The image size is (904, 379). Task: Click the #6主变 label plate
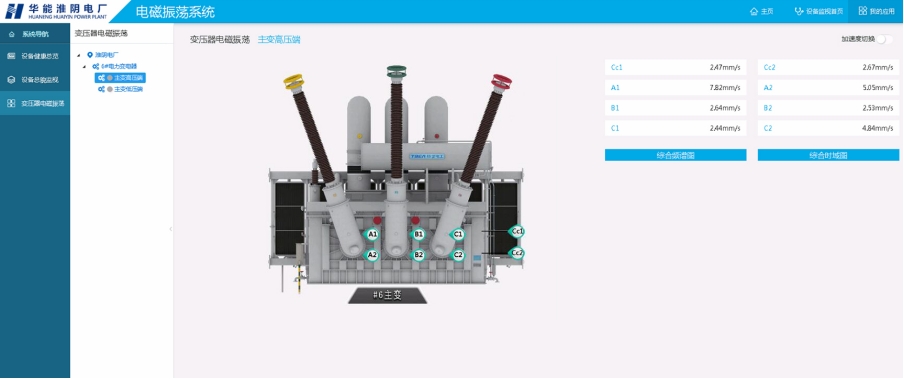pos(387,295)
